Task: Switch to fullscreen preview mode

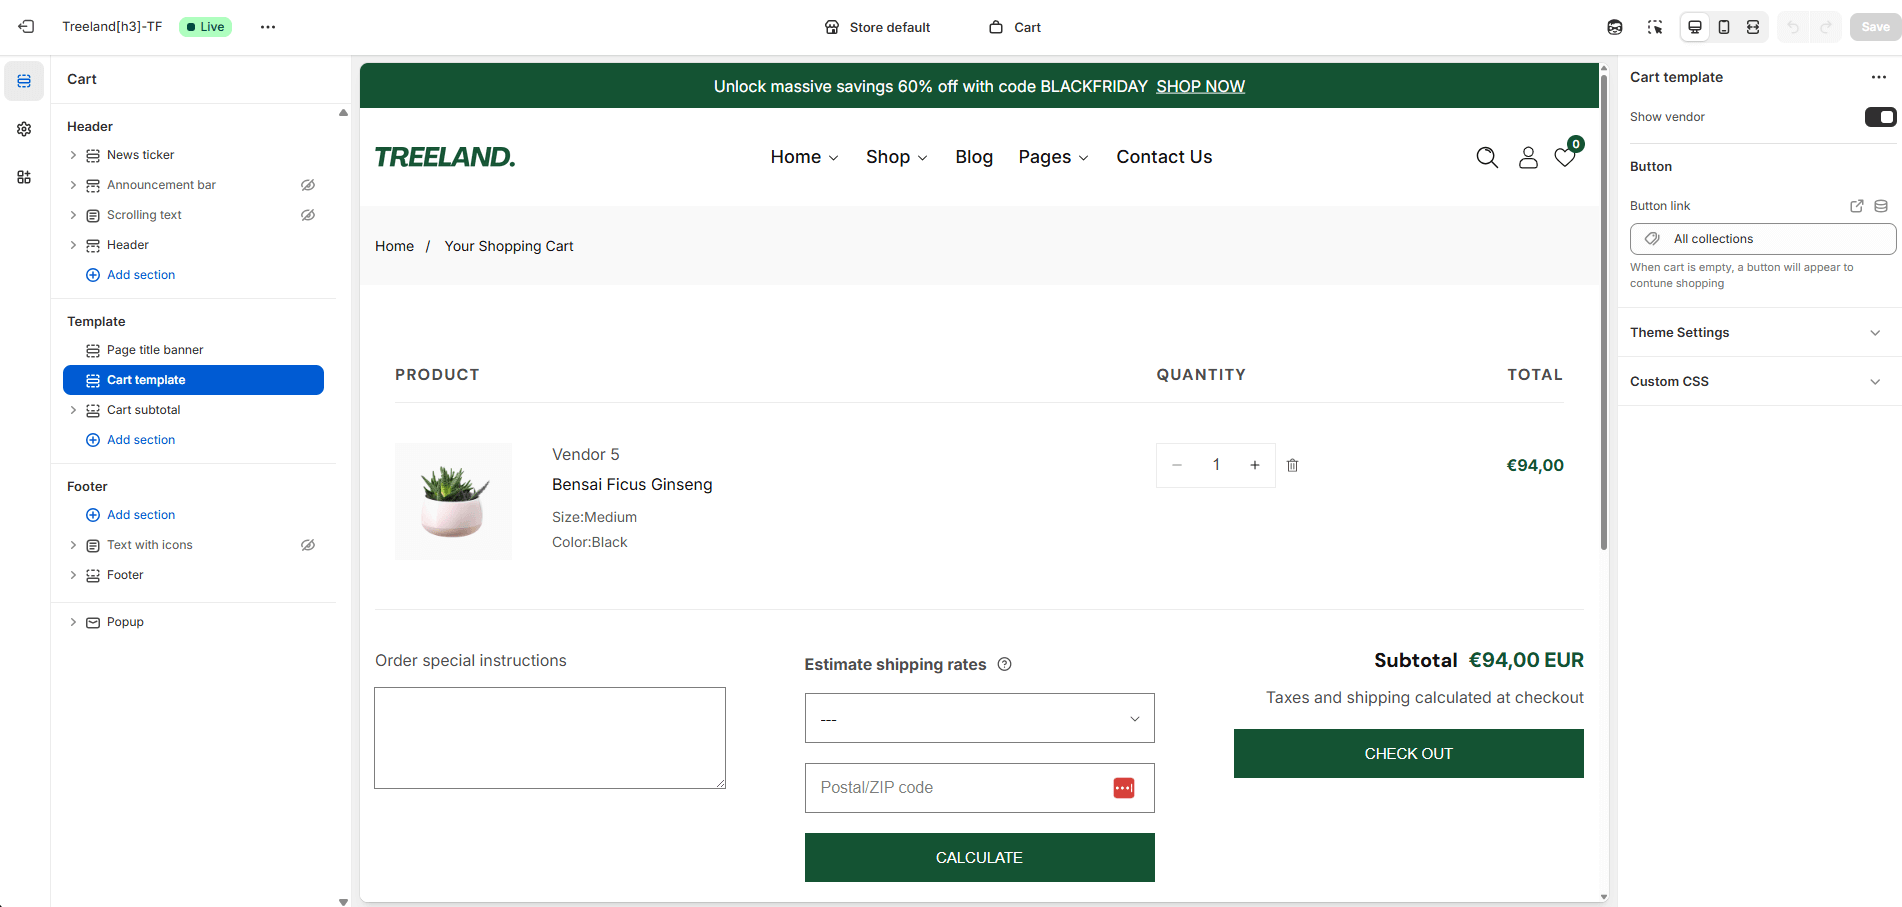Action: coord(1753,27)
